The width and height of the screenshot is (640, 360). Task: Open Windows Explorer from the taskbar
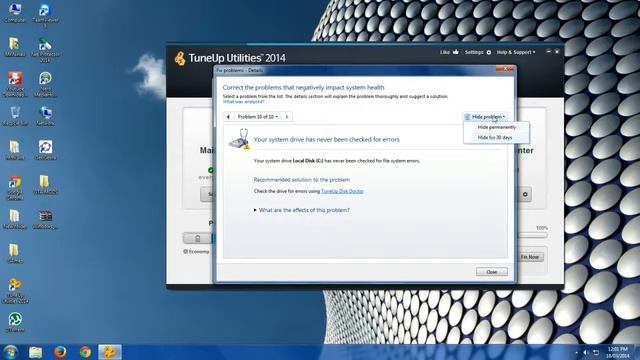[36, 352]
